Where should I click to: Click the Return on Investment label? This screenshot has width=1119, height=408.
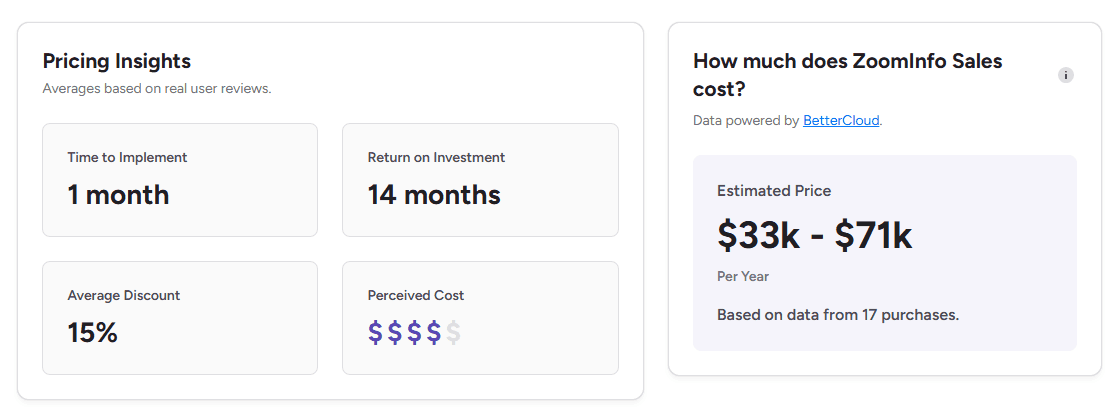(436, 157)
